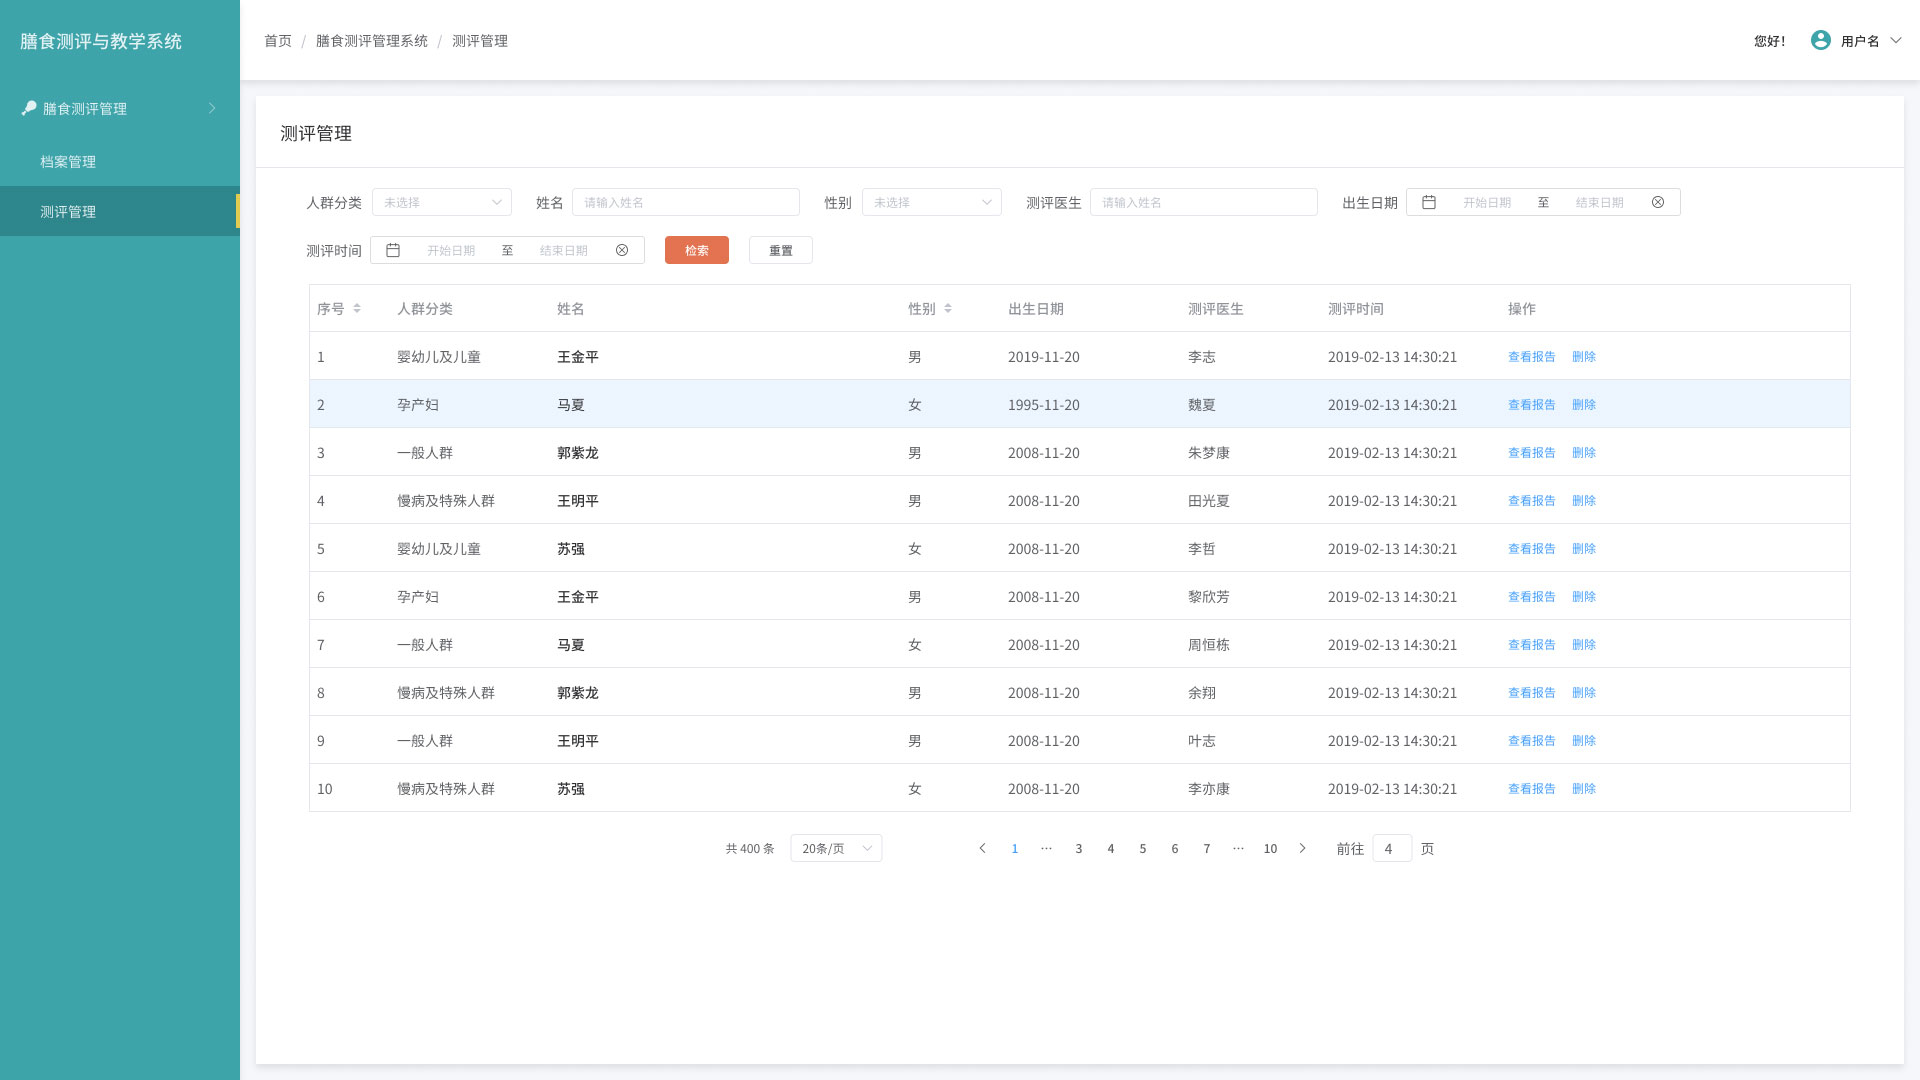
Task: Click doctor name 黎欣芳
Action: pyautogui.click(x=1209, y=597)
